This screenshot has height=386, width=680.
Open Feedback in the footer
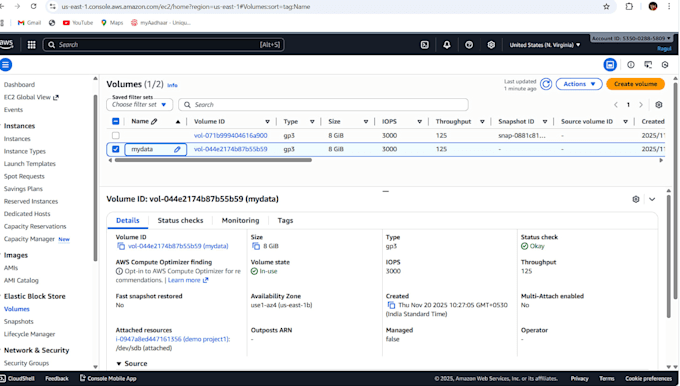[x=57, y=379]
